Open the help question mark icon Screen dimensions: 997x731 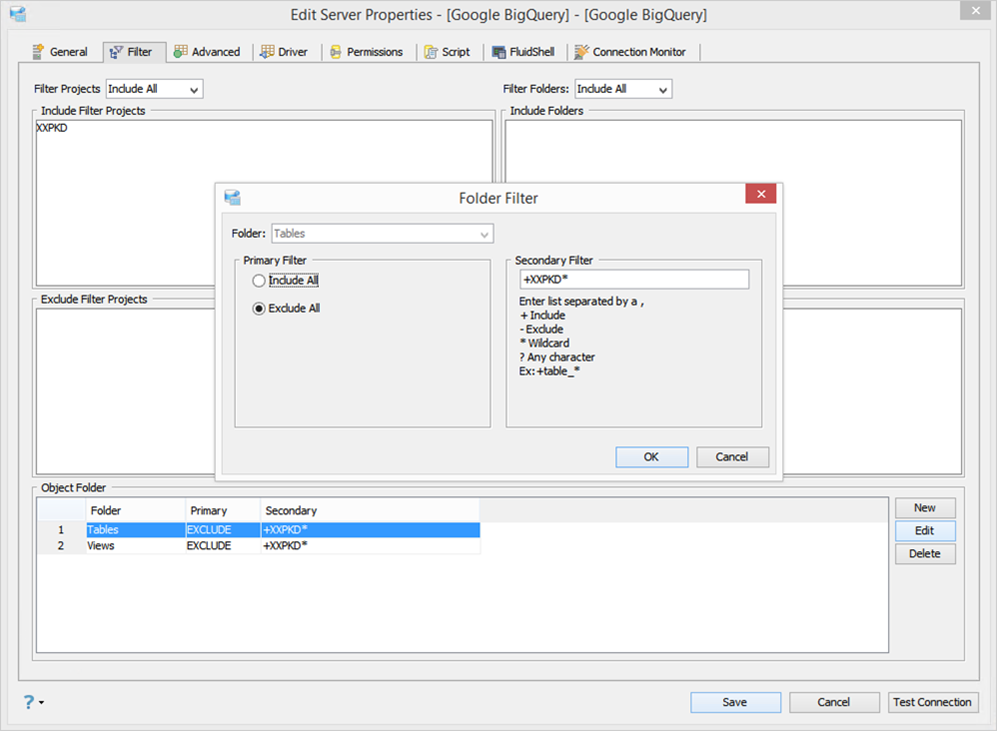pyautogui.click(x=29, y=702)
